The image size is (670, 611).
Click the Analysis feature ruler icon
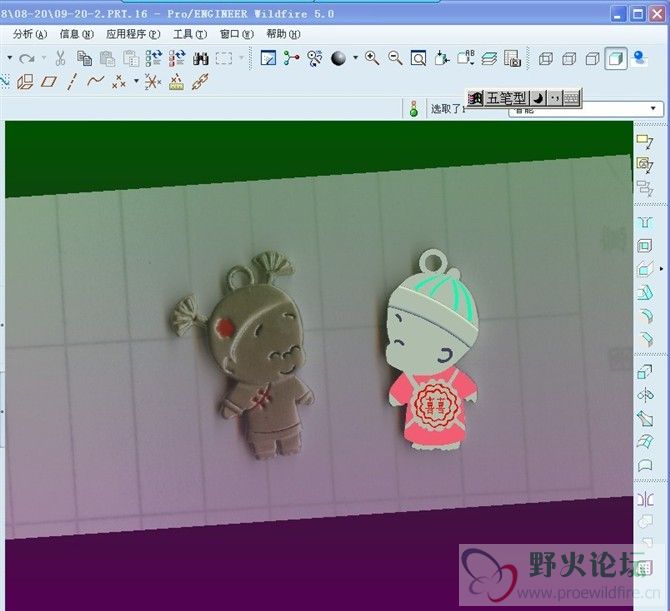176,81
